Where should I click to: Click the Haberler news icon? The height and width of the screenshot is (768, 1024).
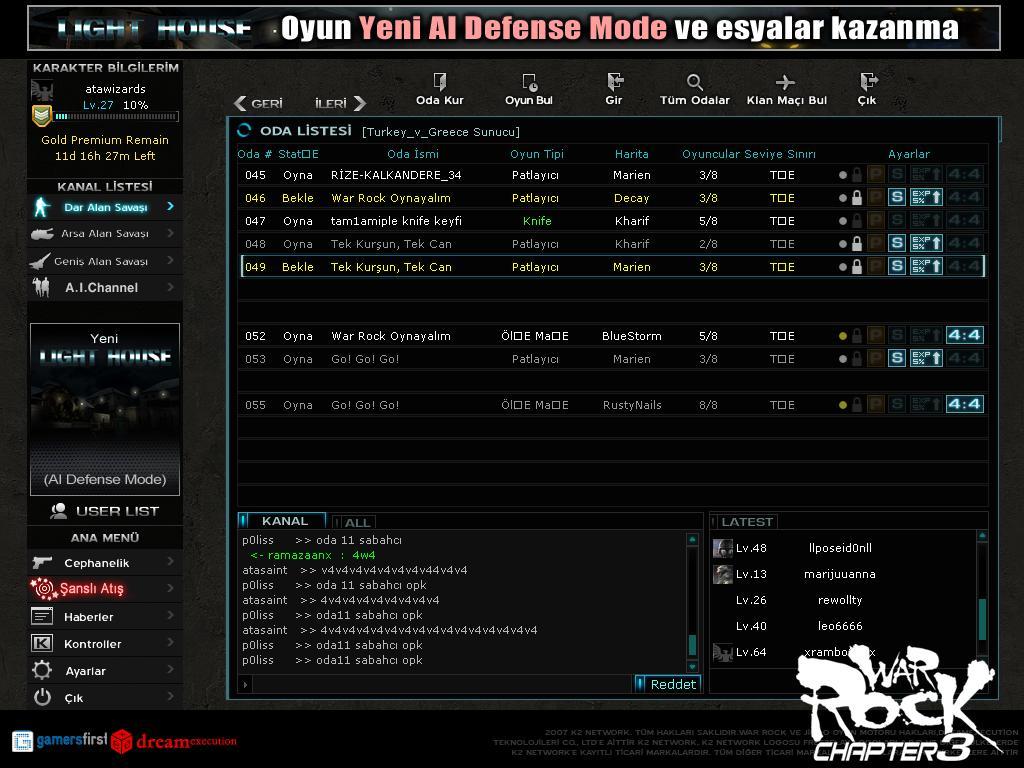(42, 616)
